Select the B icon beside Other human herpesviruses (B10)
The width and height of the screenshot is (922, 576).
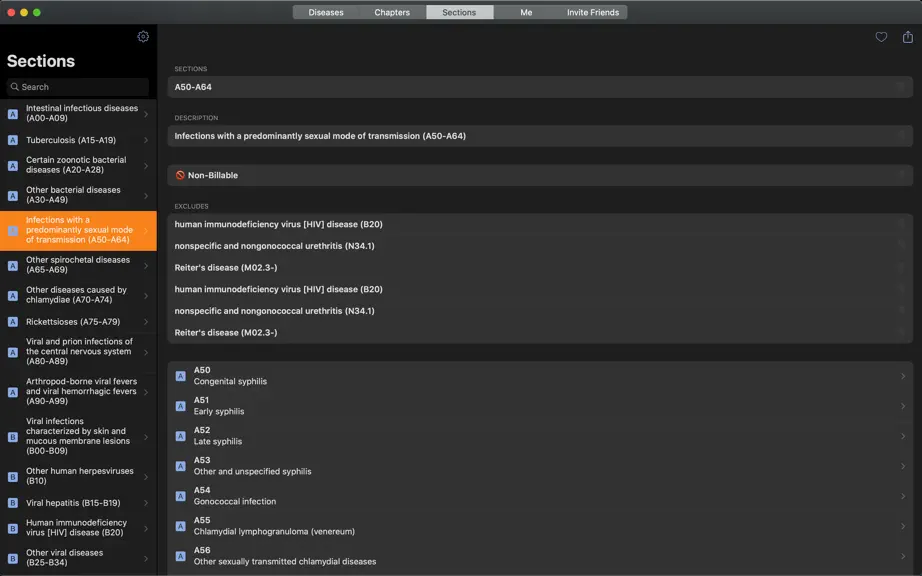[x=12, y=476]
